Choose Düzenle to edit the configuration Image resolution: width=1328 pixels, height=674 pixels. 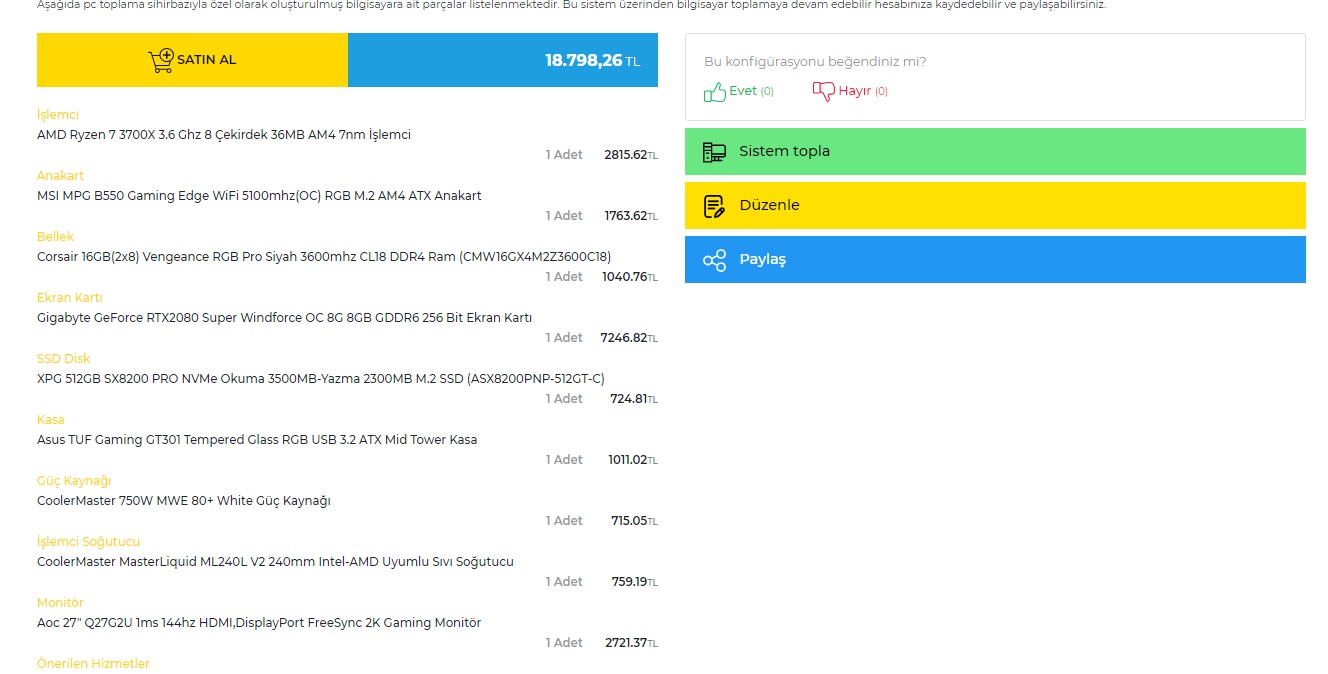tap(995, 205)
